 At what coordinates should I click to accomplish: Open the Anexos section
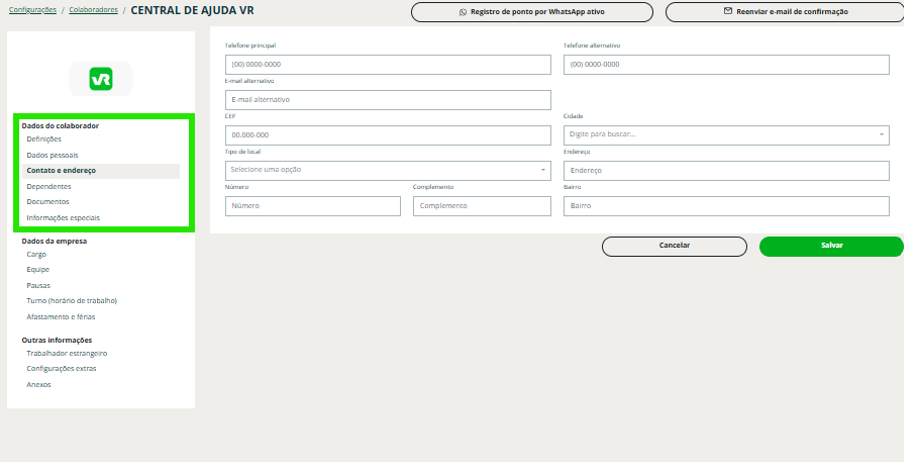point(39,385)
